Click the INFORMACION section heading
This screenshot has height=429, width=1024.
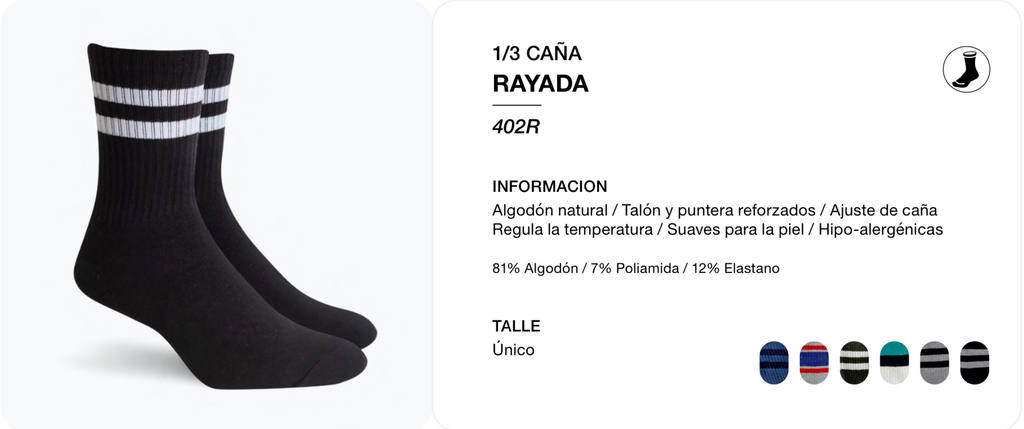coord(549,186)
